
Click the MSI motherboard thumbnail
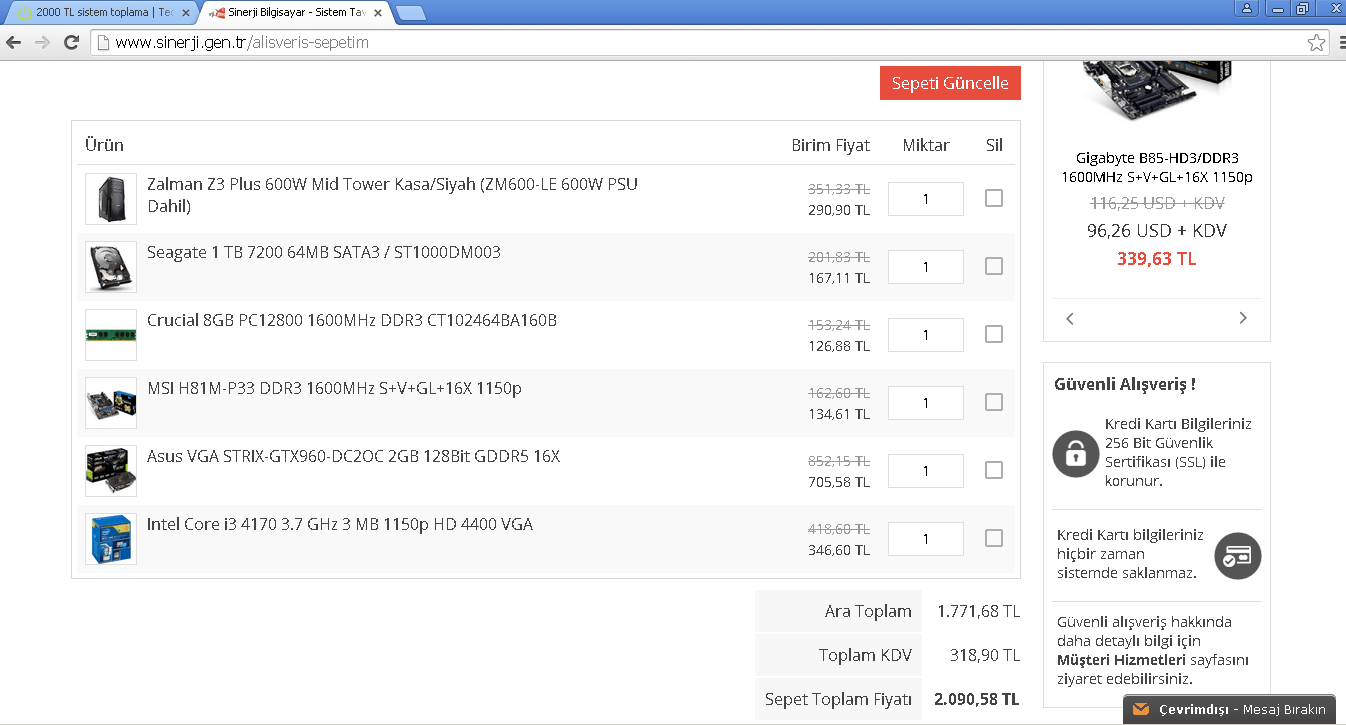111,403
